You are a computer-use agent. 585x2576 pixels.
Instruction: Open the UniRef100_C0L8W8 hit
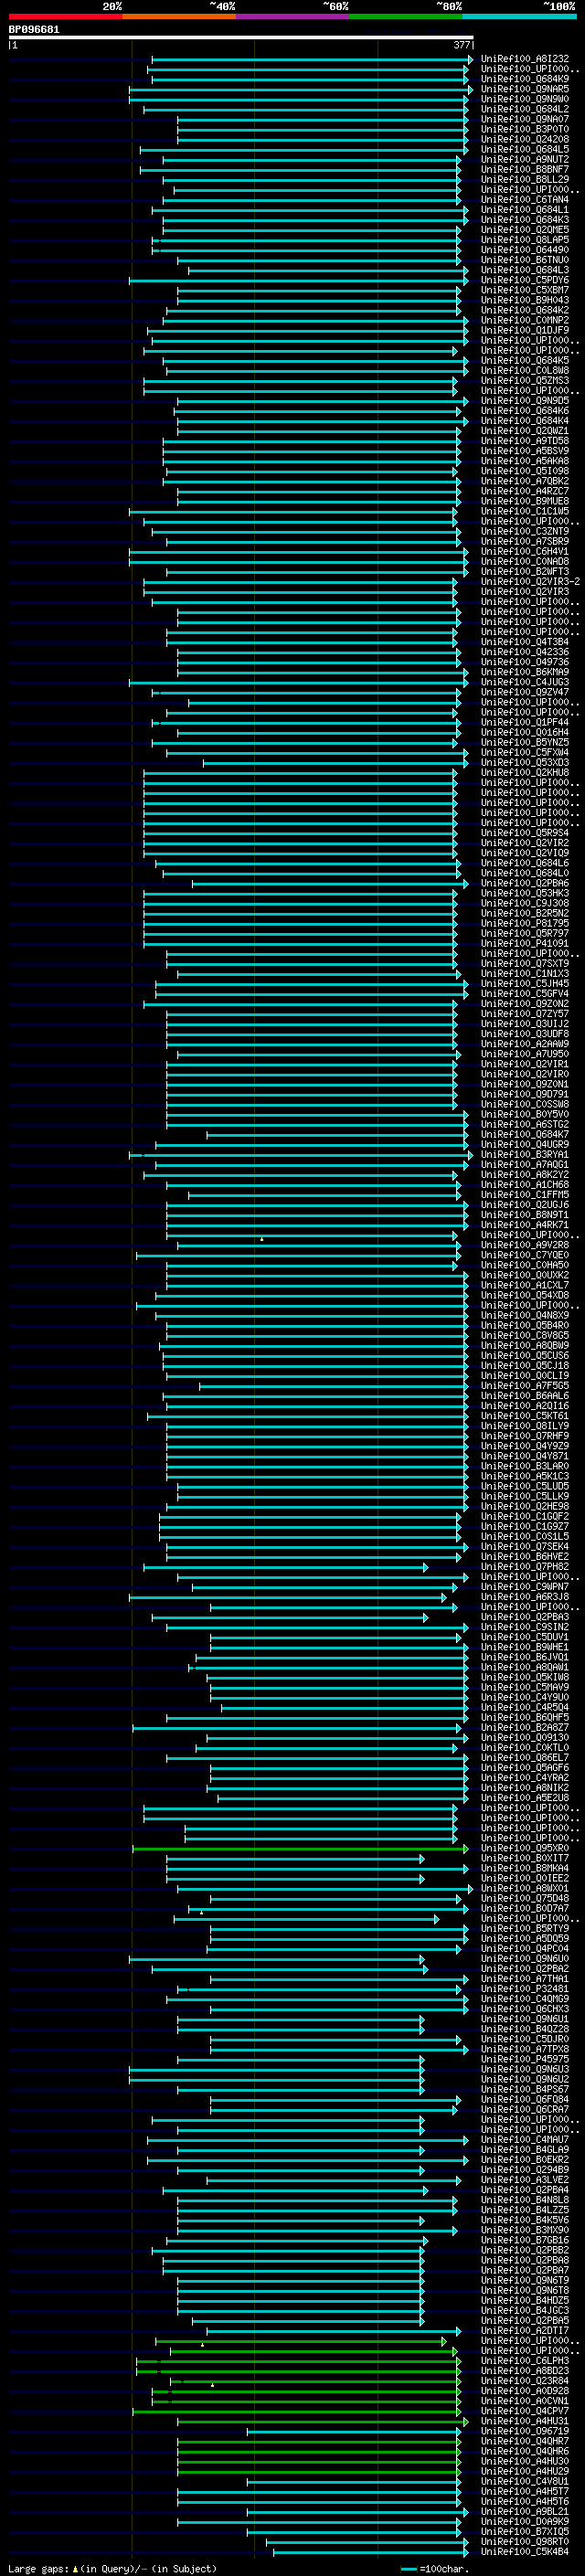[525, 370]
